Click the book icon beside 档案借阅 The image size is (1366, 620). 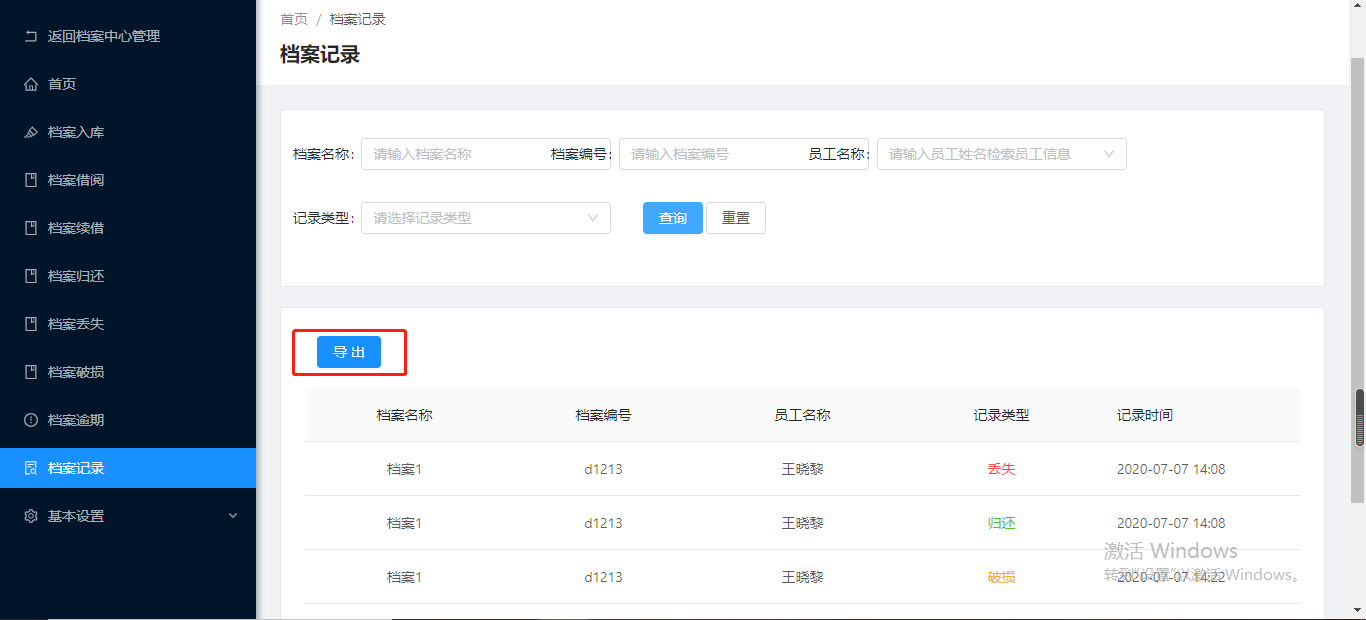(x=31, y=180)
